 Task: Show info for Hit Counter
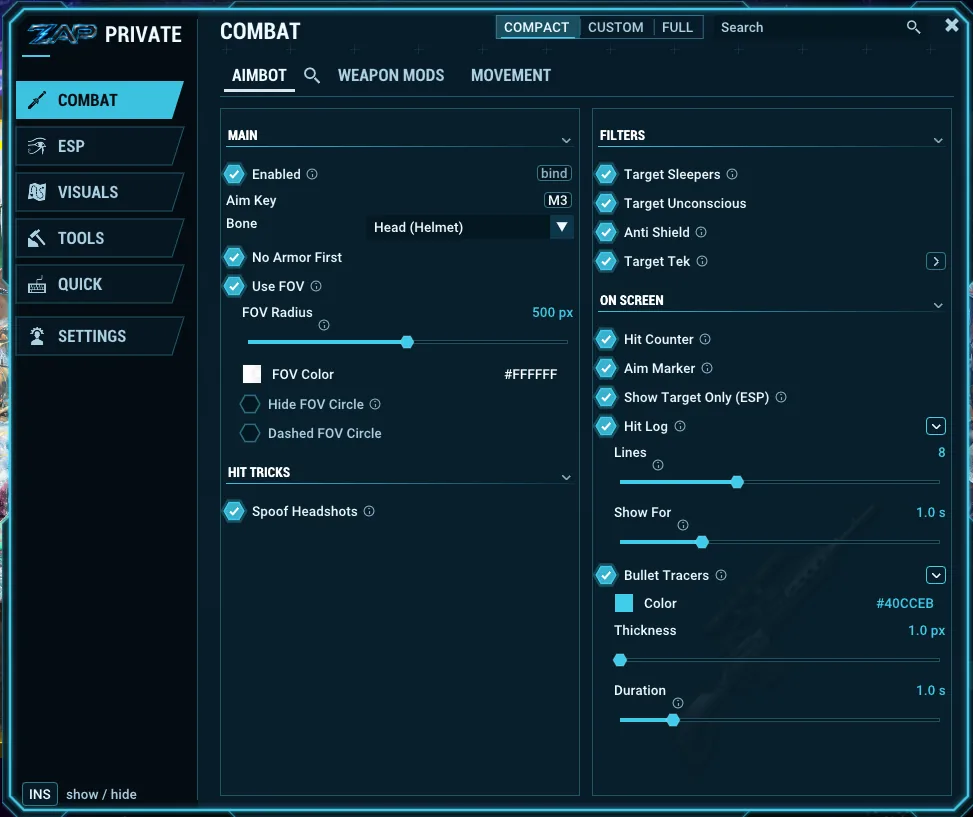(x=705, y=339)
